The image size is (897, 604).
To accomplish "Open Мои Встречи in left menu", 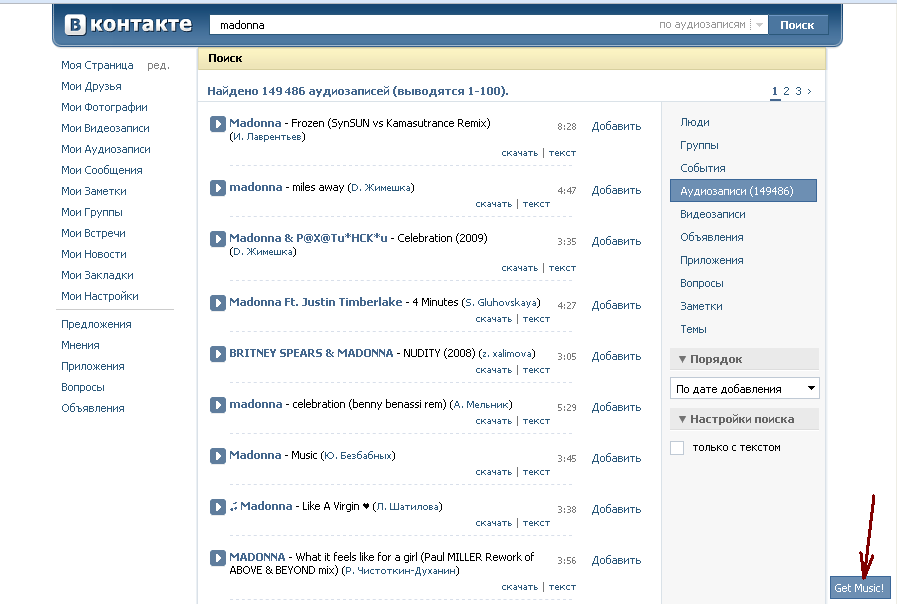I will click(93, 233).
